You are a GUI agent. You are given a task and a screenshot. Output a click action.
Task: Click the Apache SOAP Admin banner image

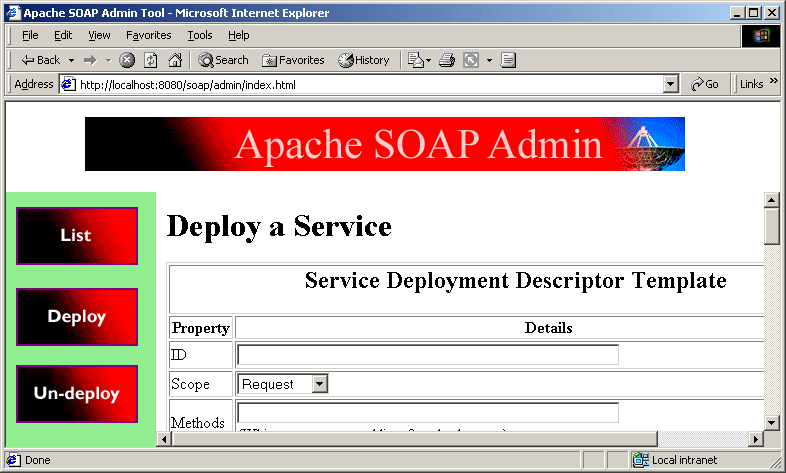385,144
